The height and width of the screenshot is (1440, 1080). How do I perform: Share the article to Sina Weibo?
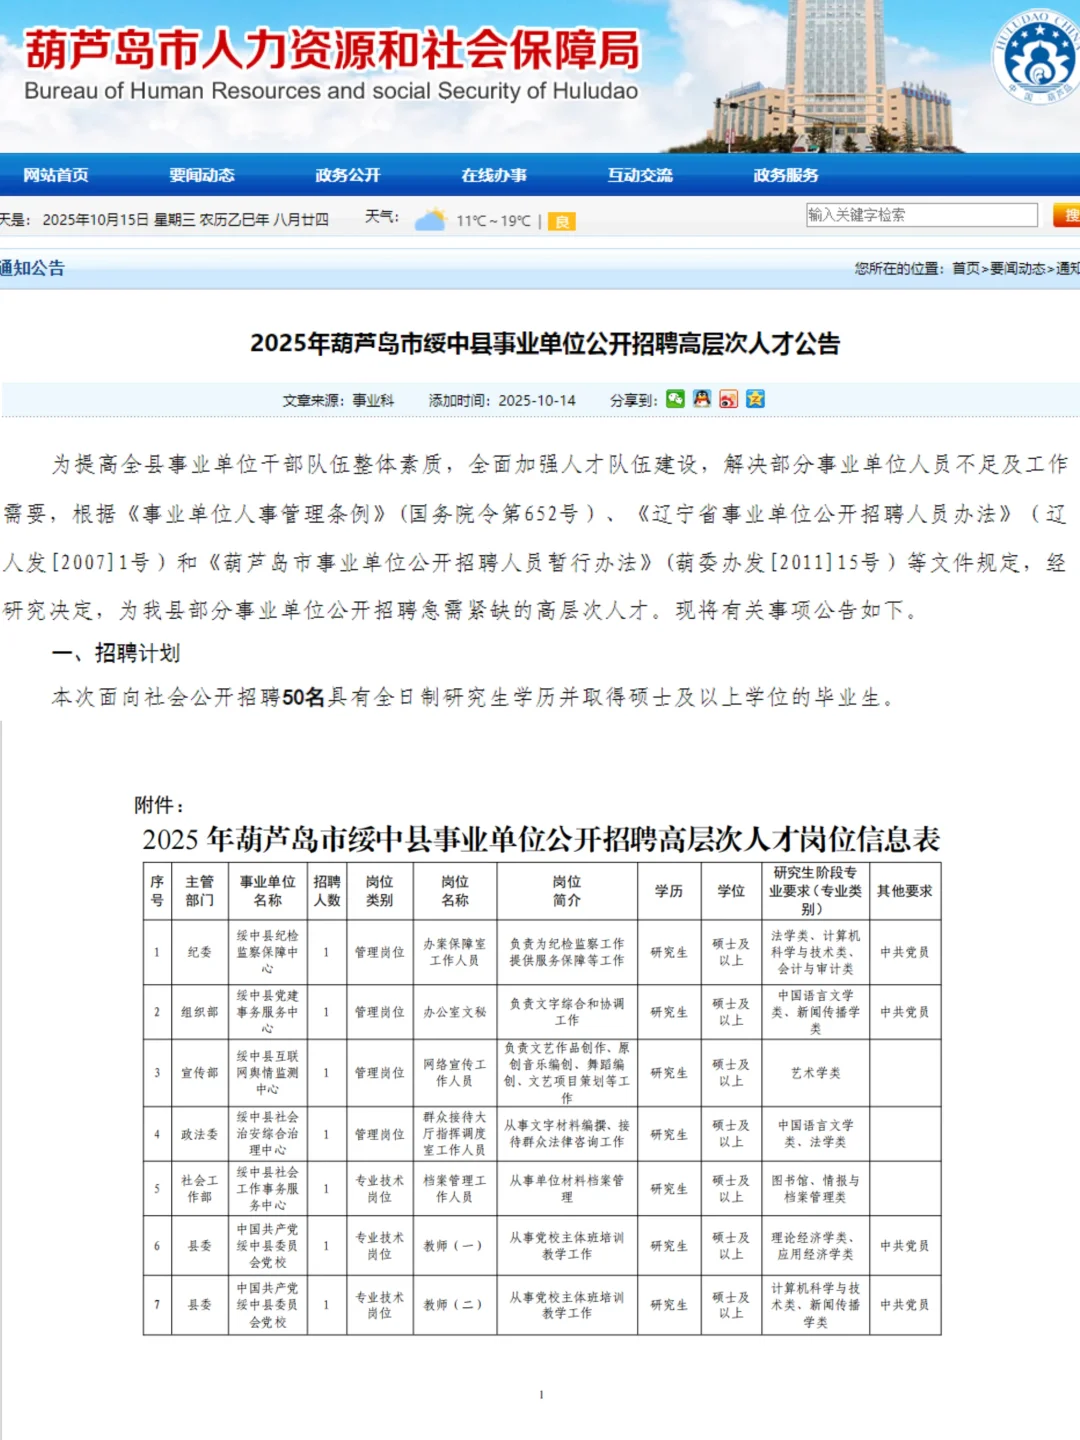pos(729,399)
